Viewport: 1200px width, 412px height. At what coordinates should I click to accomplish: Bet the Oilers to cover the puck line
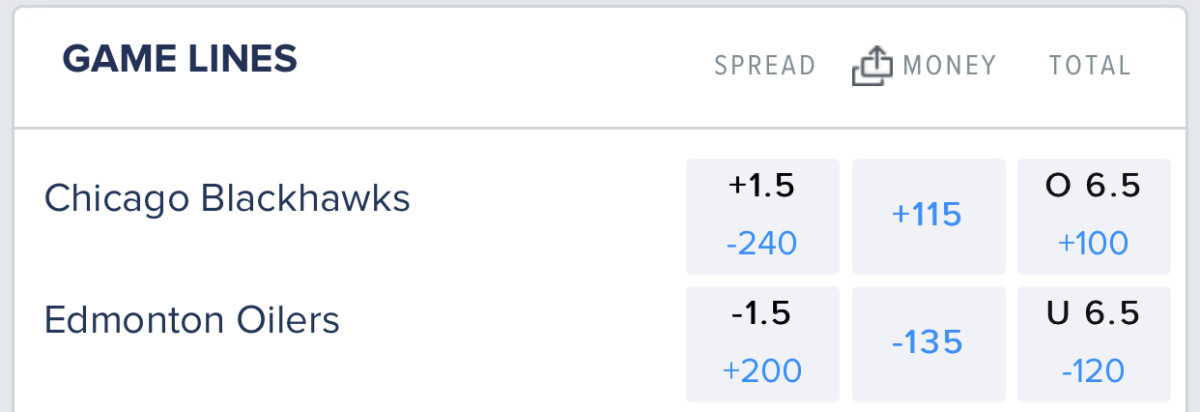pyautogui.click(x=761, y=343)
